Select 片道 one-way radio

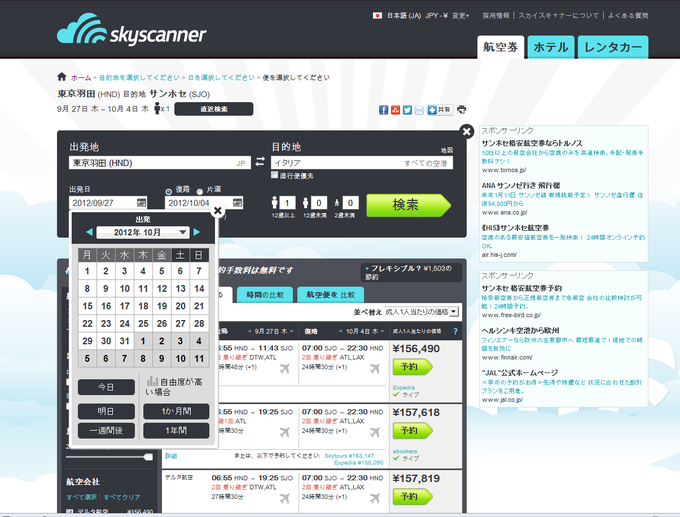(x=199, y=191)
